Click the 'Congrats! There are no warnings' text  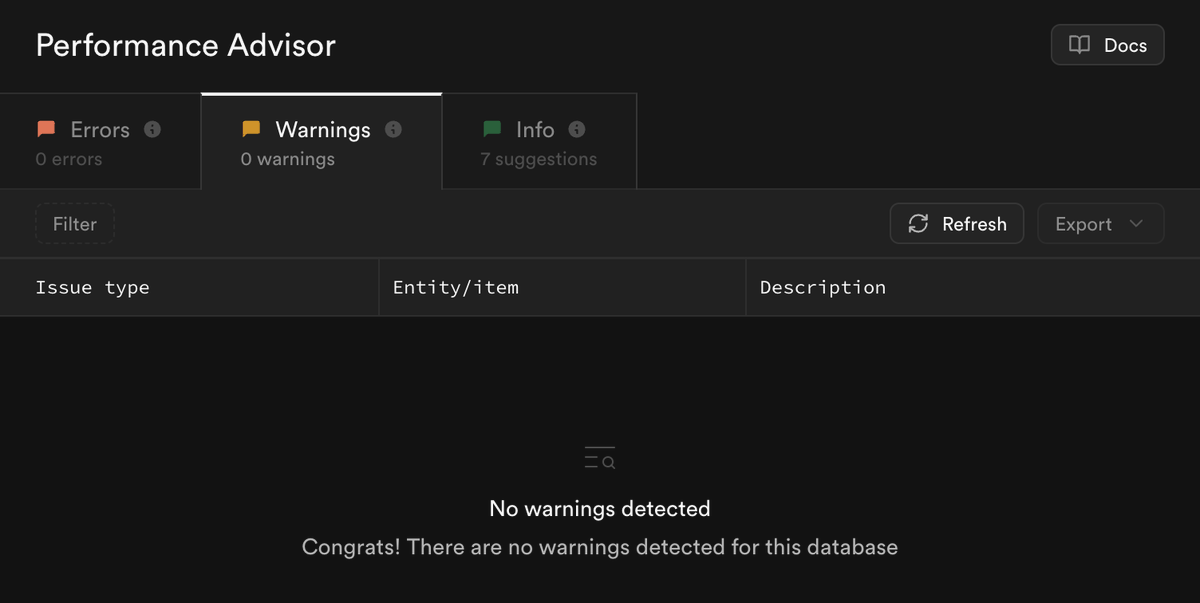pyautogui.click(x=600, y=547)
